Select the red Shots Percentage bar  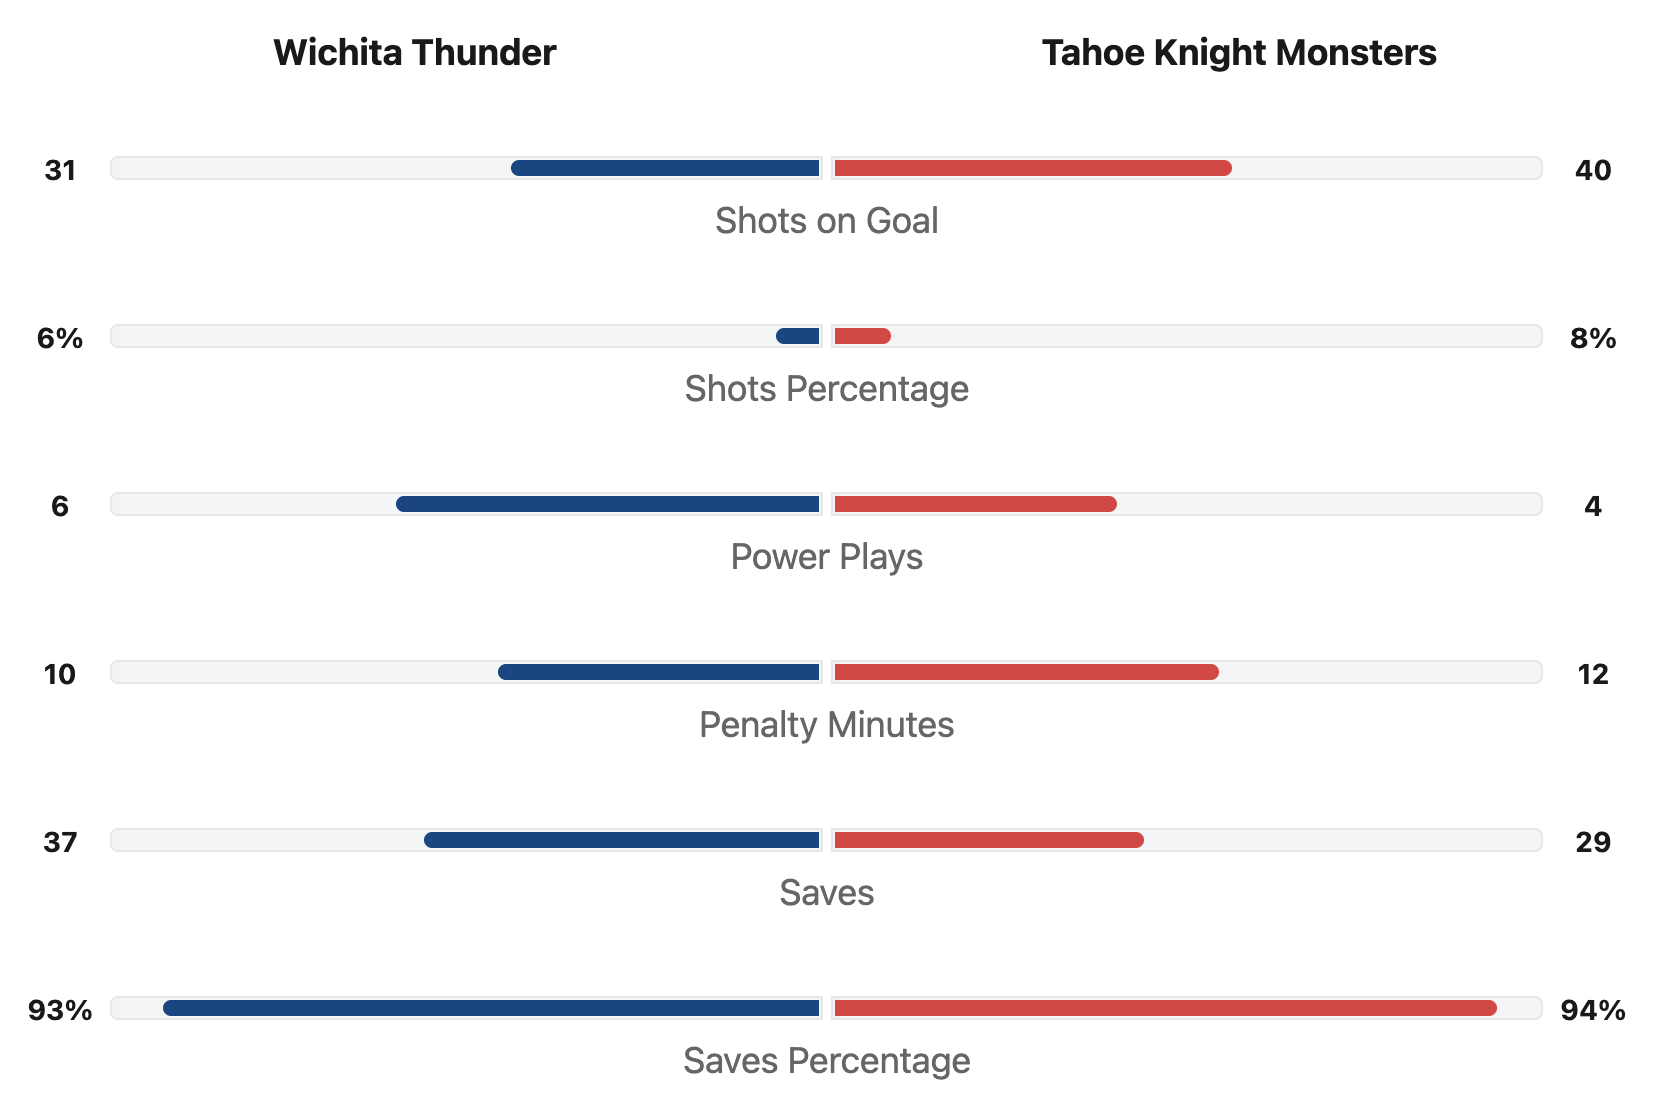coord(862,336)
